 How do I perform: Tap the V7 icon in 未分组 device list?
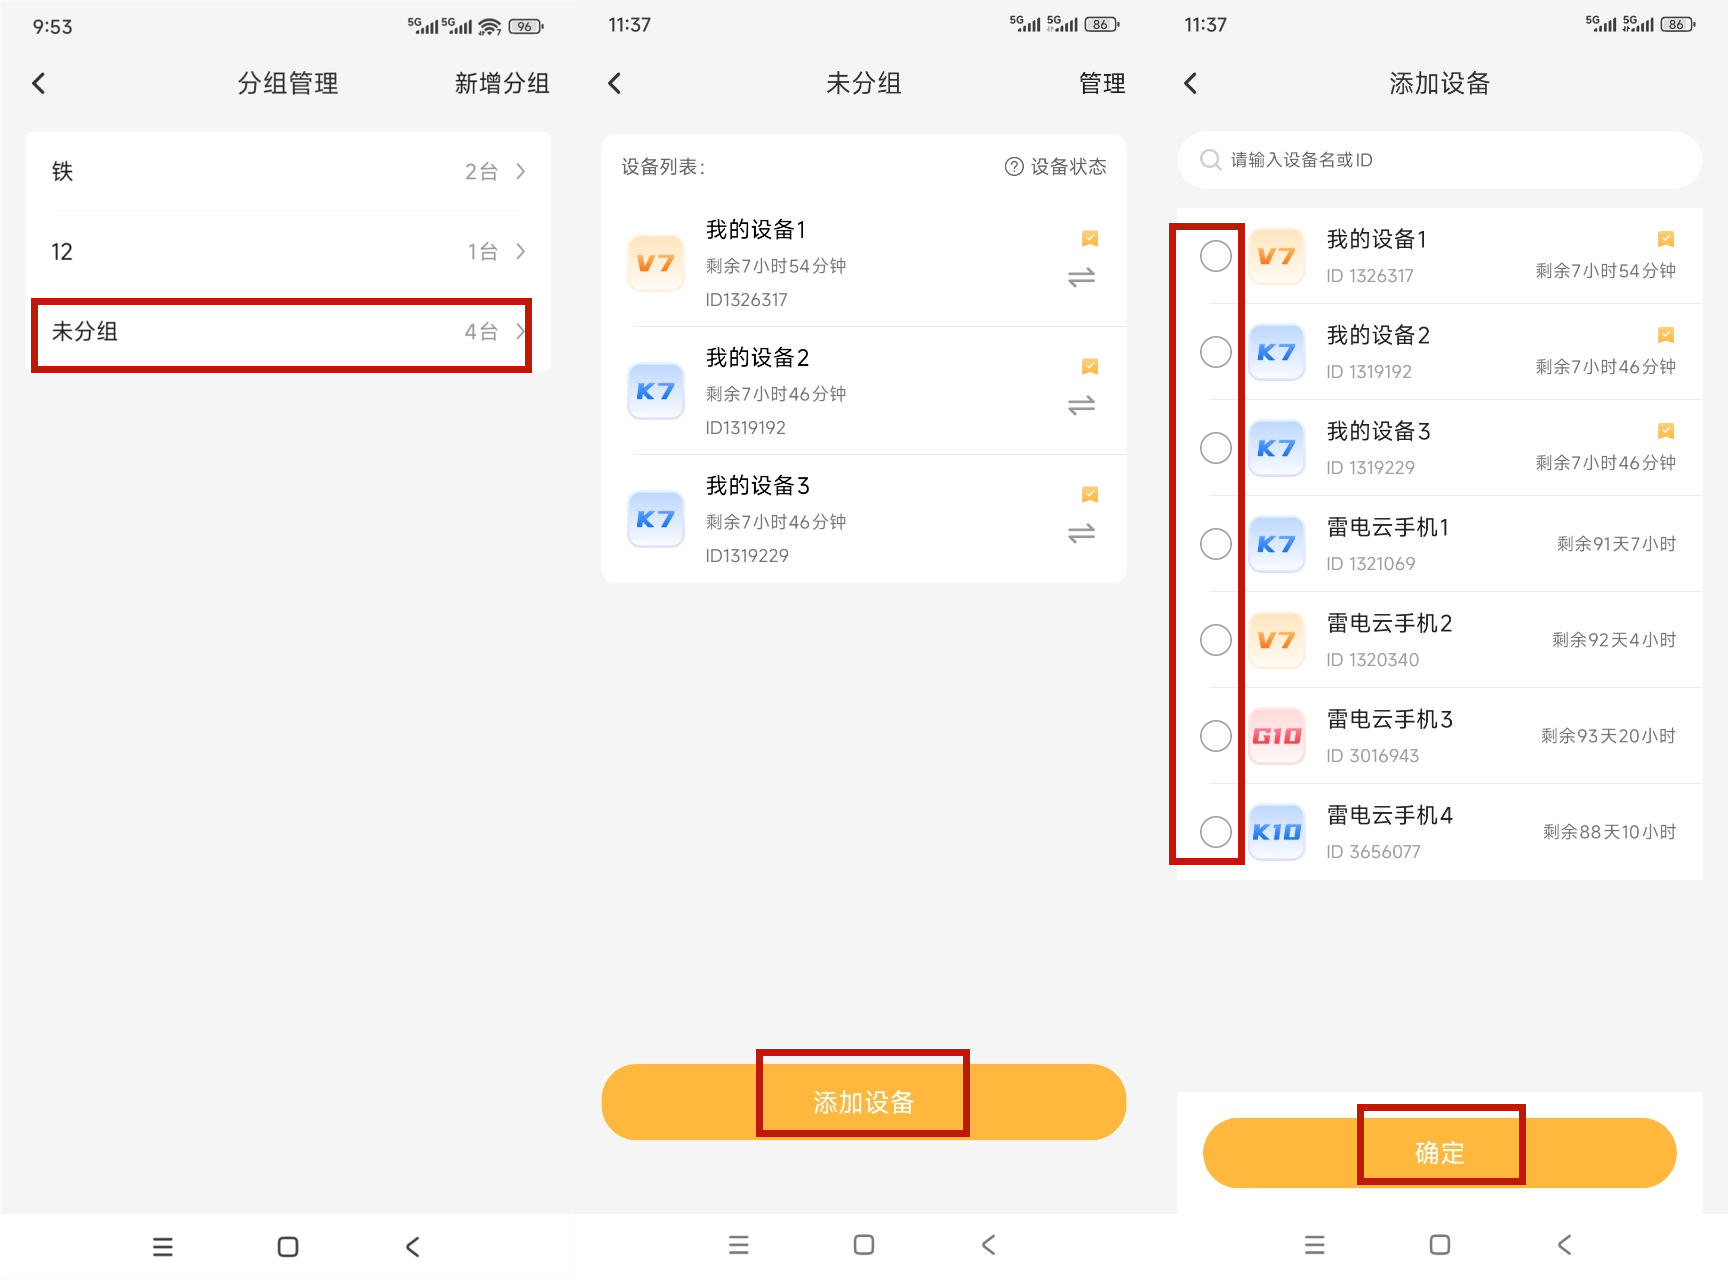tap(655, 264)
